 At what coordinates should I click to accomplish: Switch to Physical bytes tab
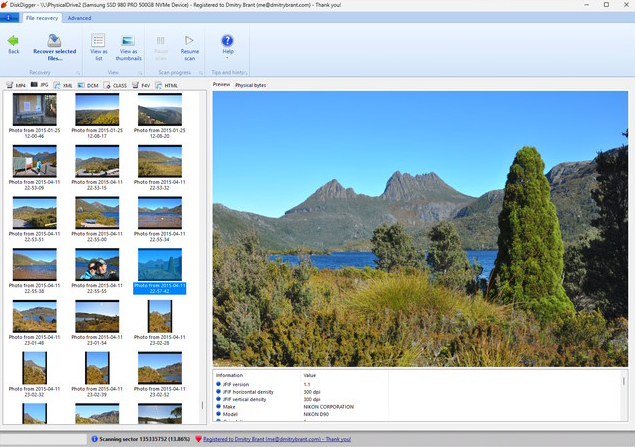[251, 85]
